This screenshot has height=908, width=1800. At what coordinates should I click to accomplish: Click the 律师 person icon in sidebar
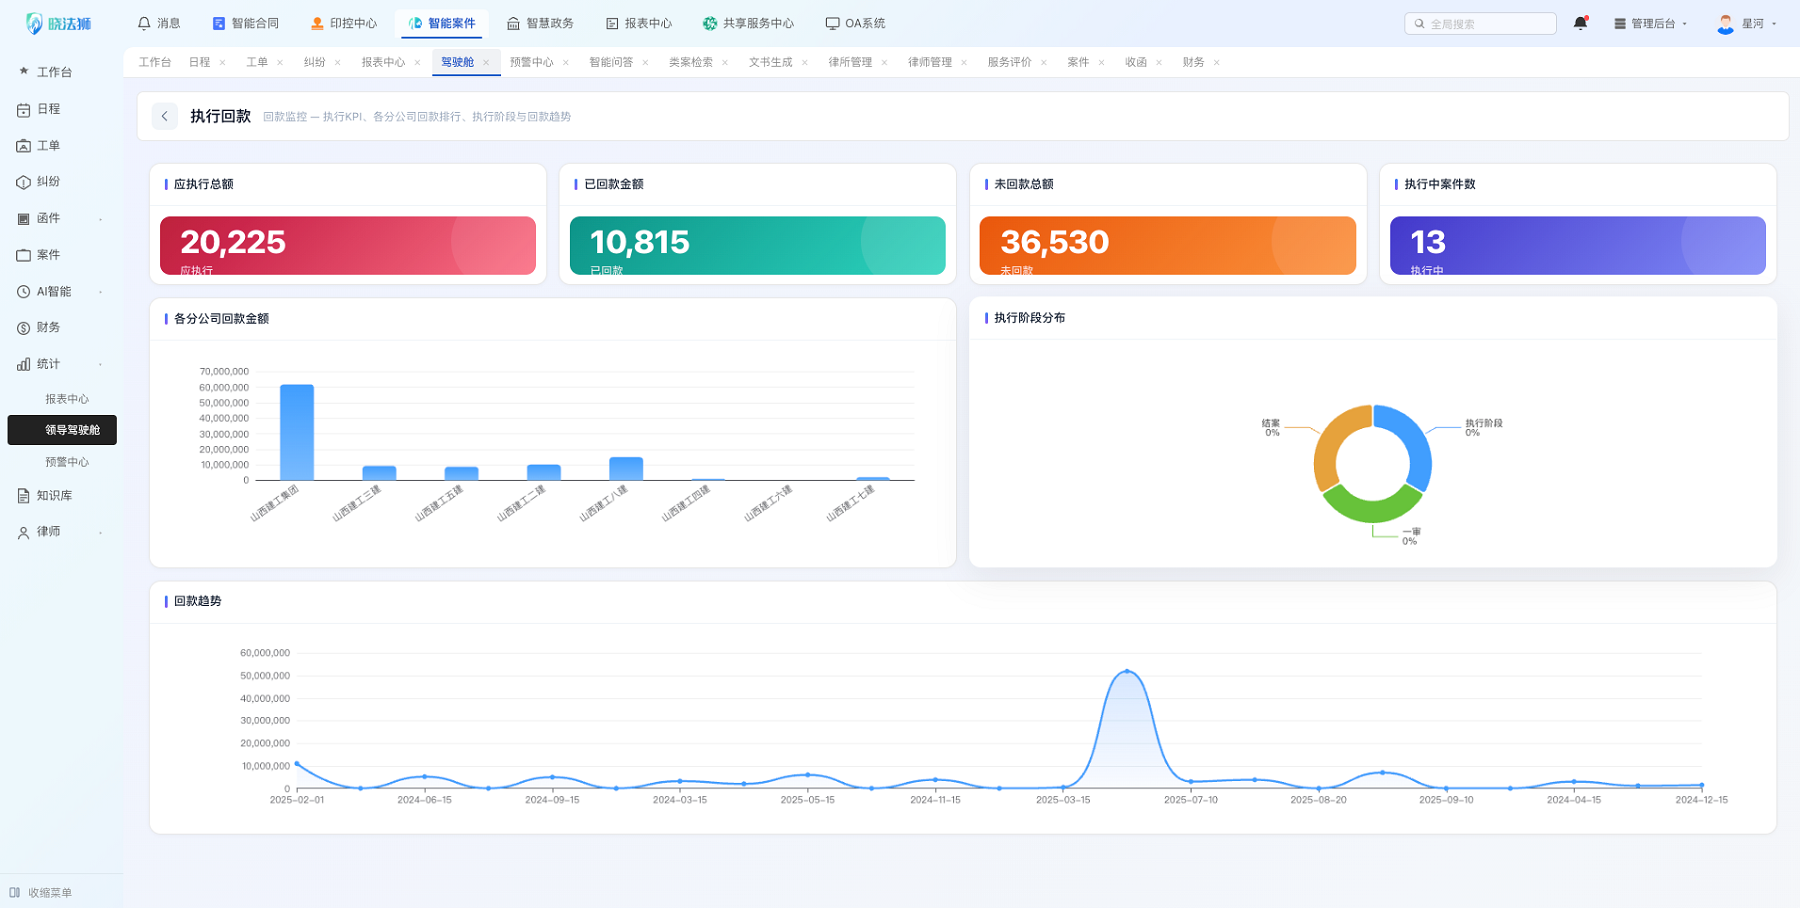click(x=24, y=532)
